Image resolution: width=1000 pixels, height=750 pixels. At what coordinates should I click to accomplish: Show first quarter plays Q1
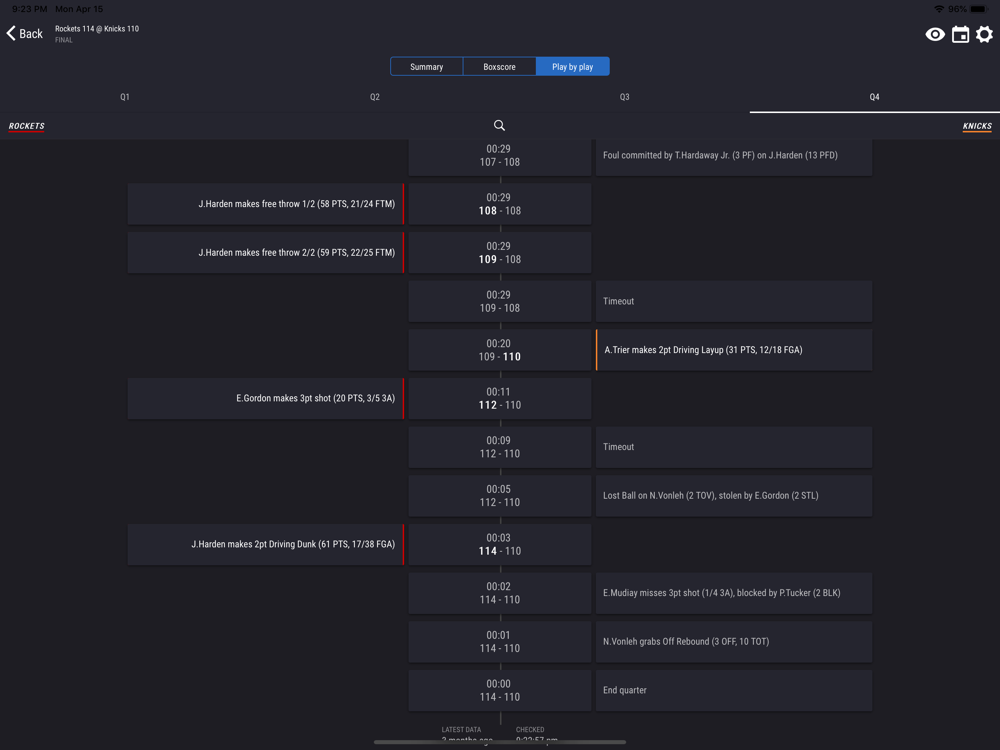pos(125,97)
